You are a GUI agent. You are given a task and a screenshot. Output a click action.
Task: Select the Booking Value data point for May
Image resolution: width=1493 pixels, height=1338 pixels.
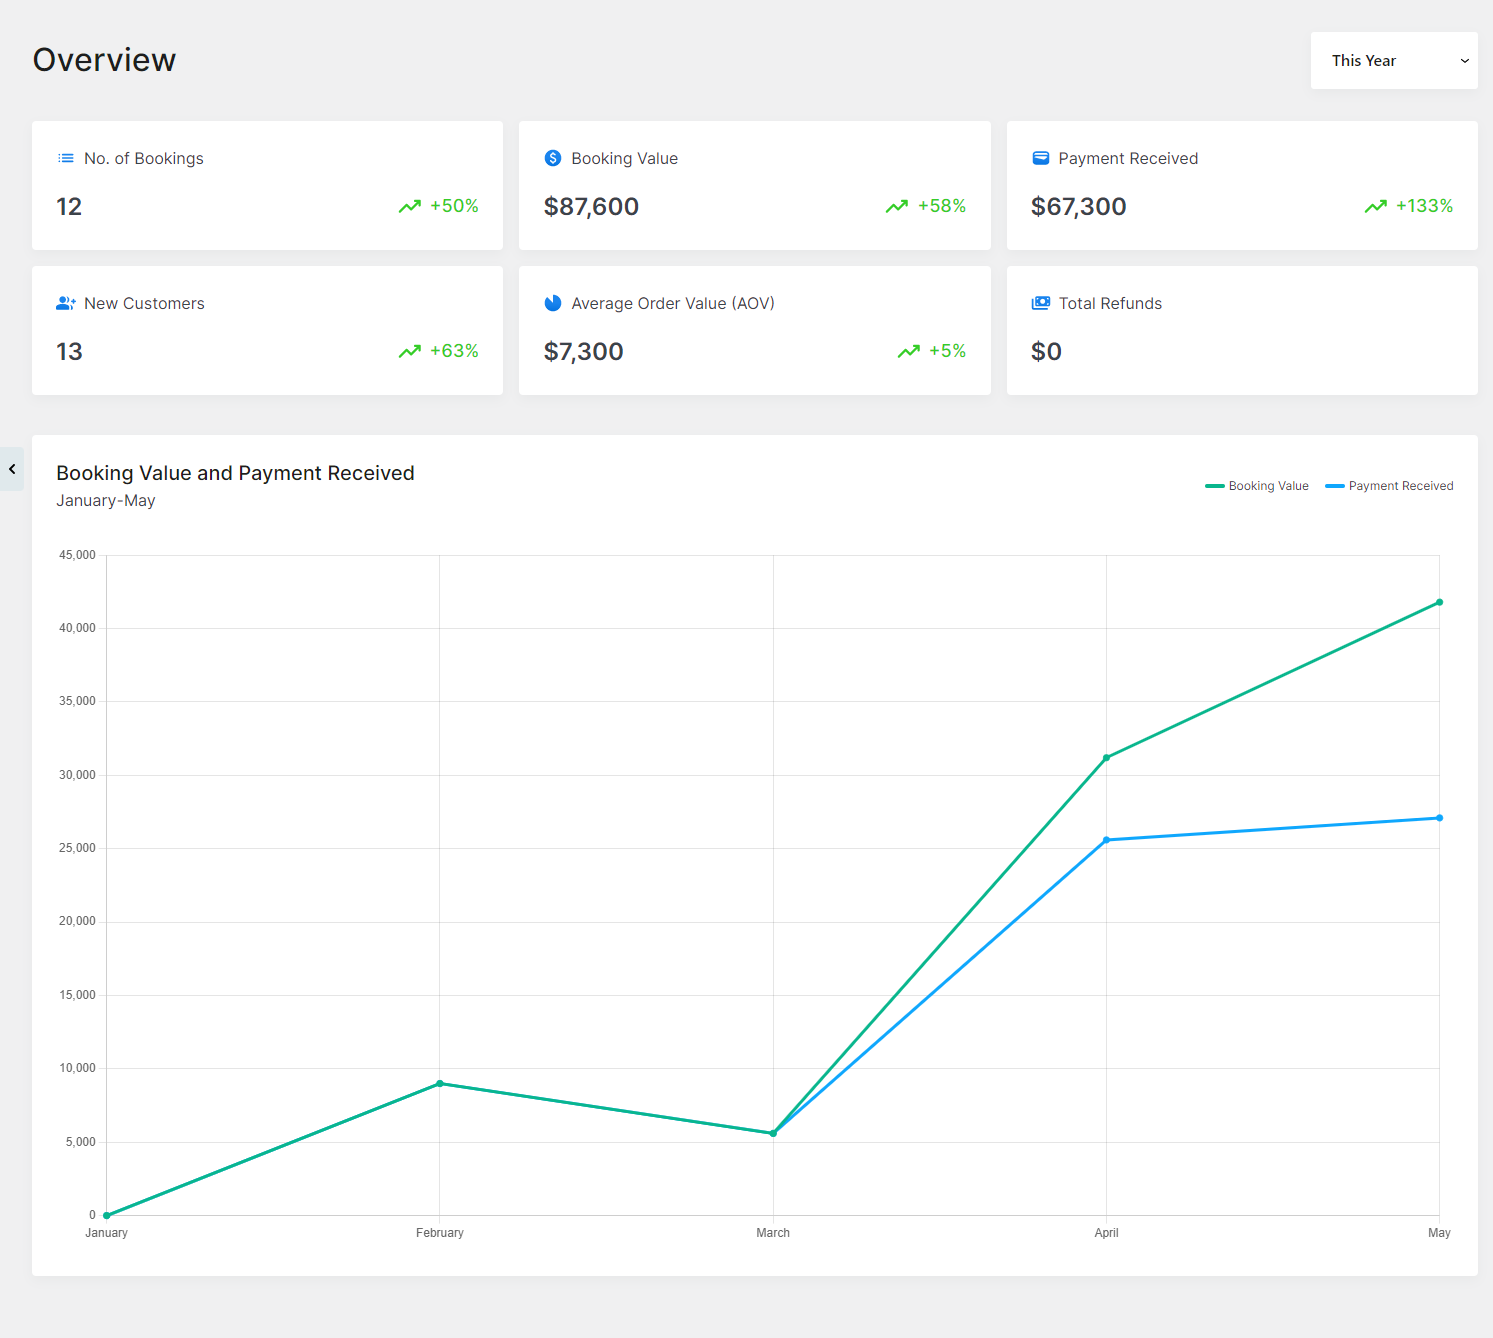[1439, 602]
